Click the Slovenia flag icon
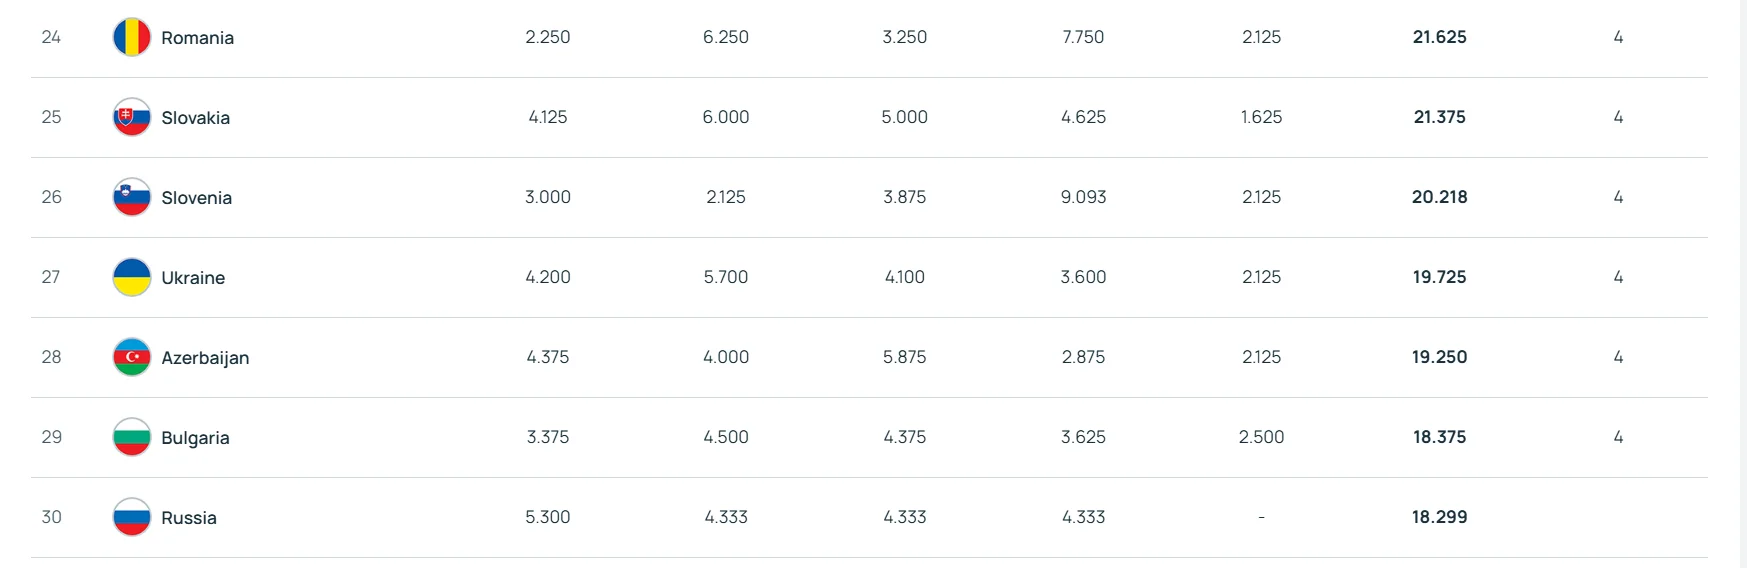 [131, 197]
